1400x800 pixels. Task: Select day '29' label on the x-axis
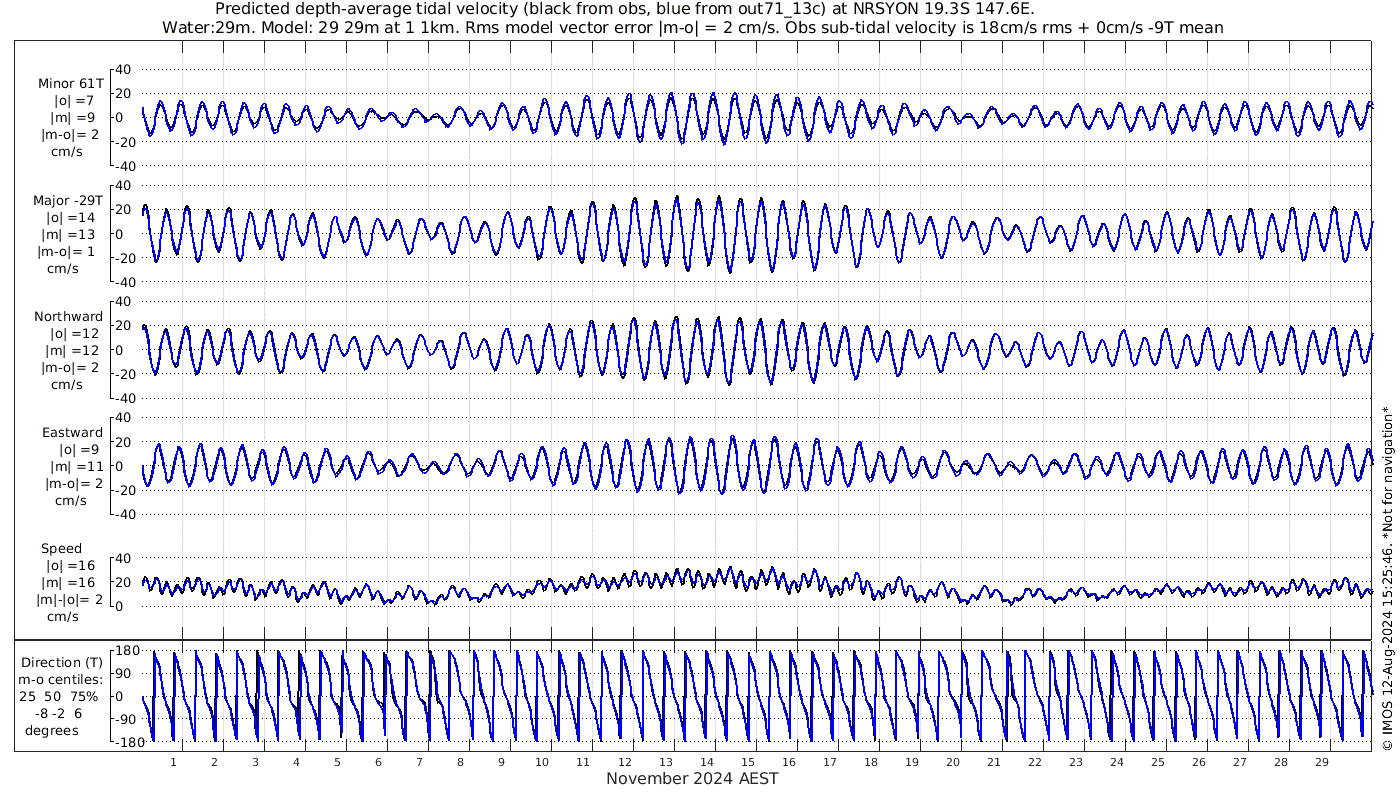1321,762
